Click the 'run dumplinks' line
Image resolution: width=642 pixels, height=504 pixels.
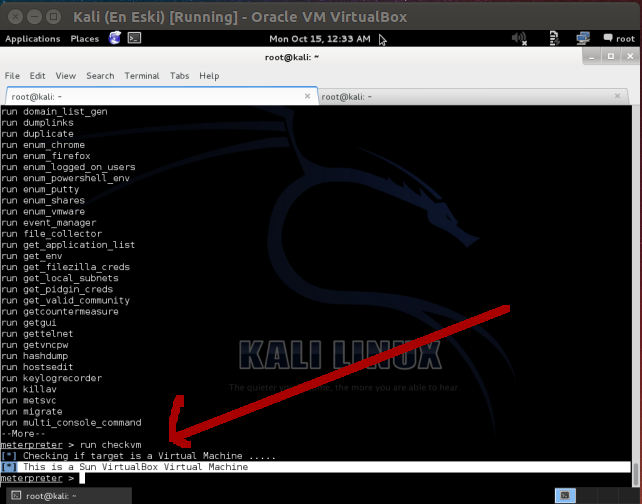(37, 122)
